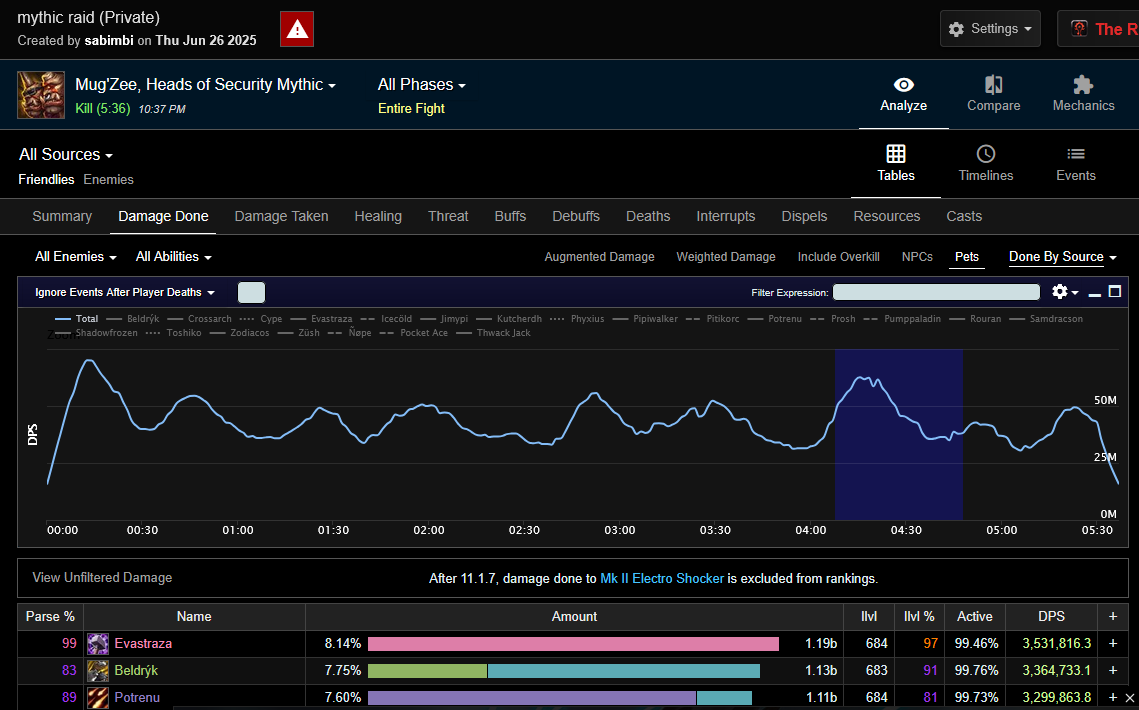Screen dimensions: 1139x710
Task: Sort by the Ilvl % column header
Action: pos(919,616)
